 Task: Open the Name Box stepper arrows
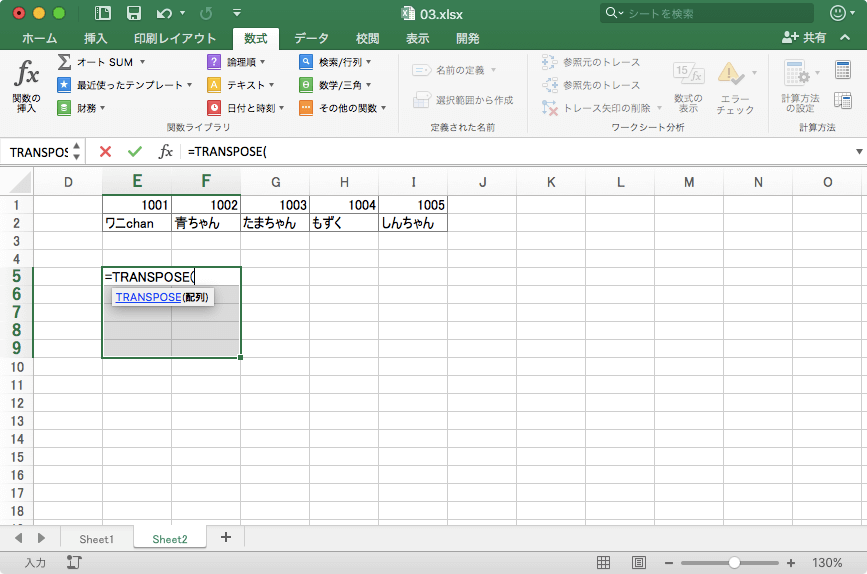(x=76, y=152)
